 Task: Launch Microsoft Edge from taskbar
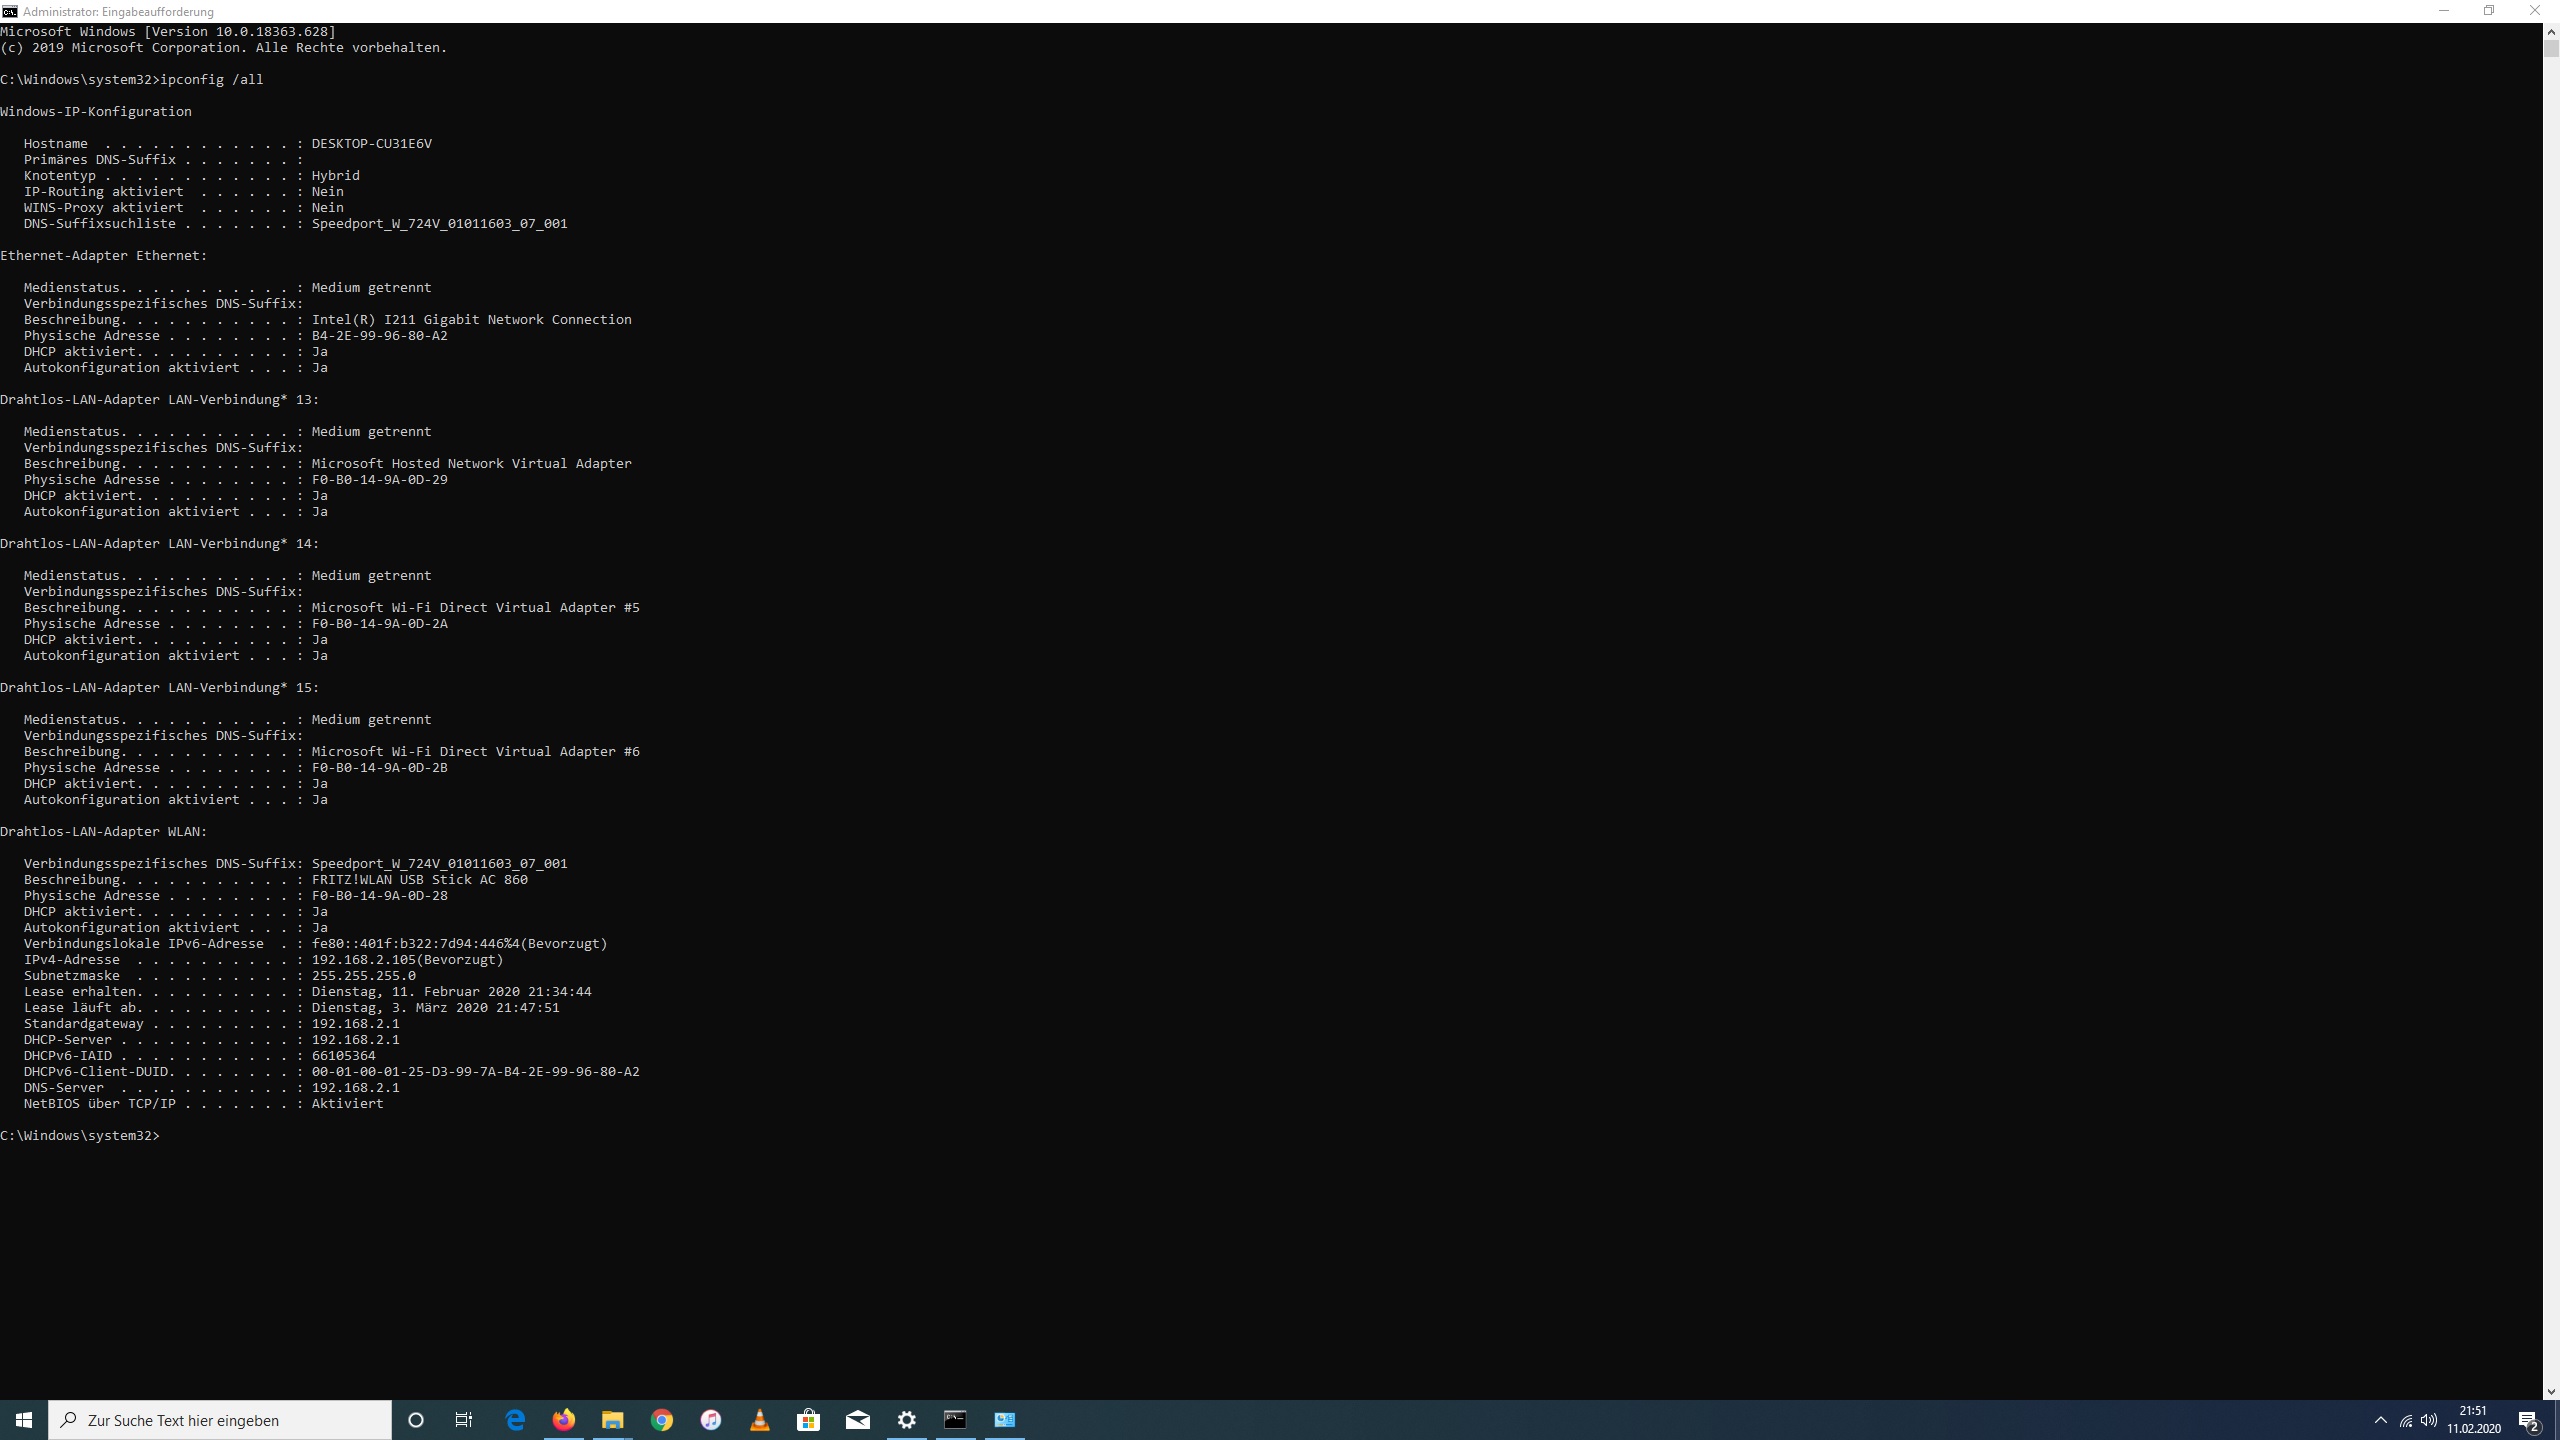[x=515, y=1420]
